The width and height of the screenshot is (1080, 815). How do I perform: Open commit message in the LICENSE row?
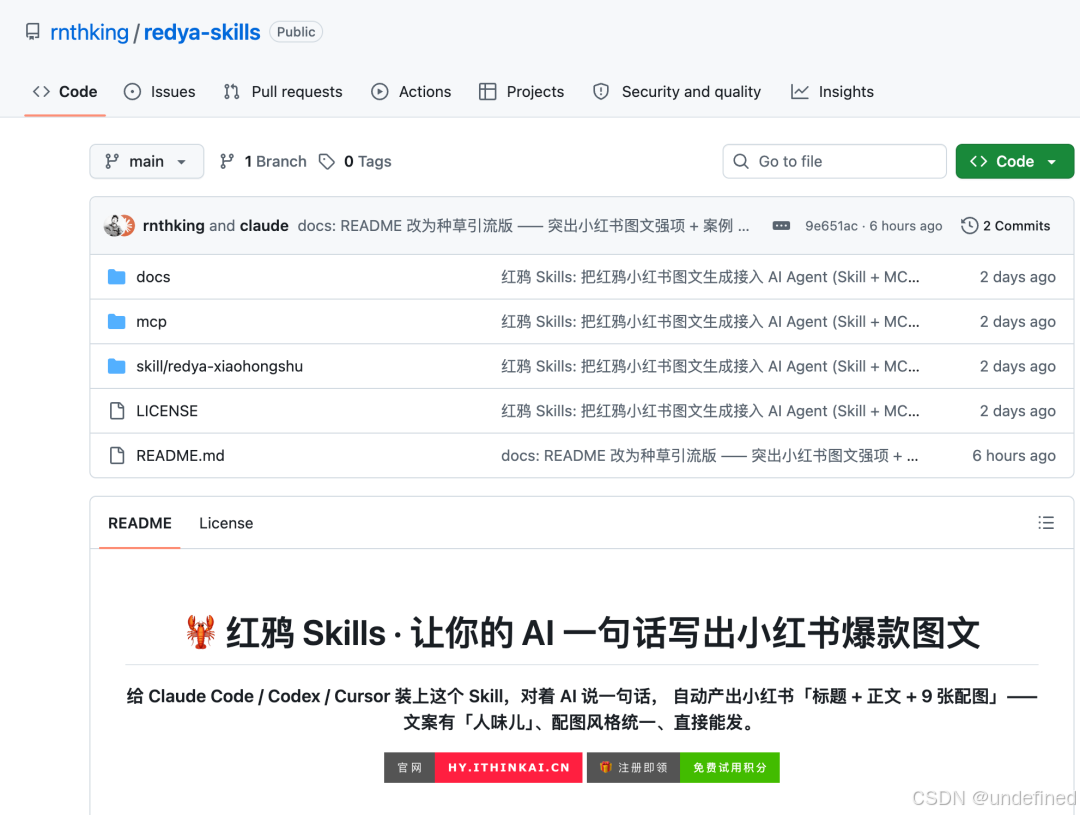710,411
